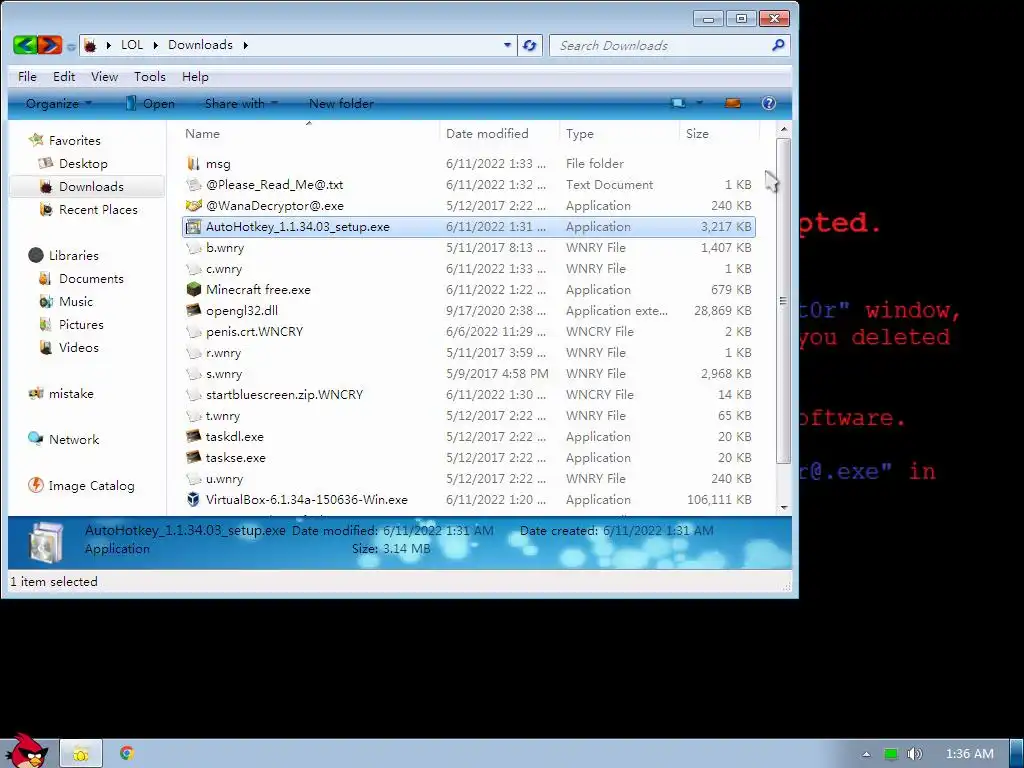Select Libraries in navigation pane

73,255
